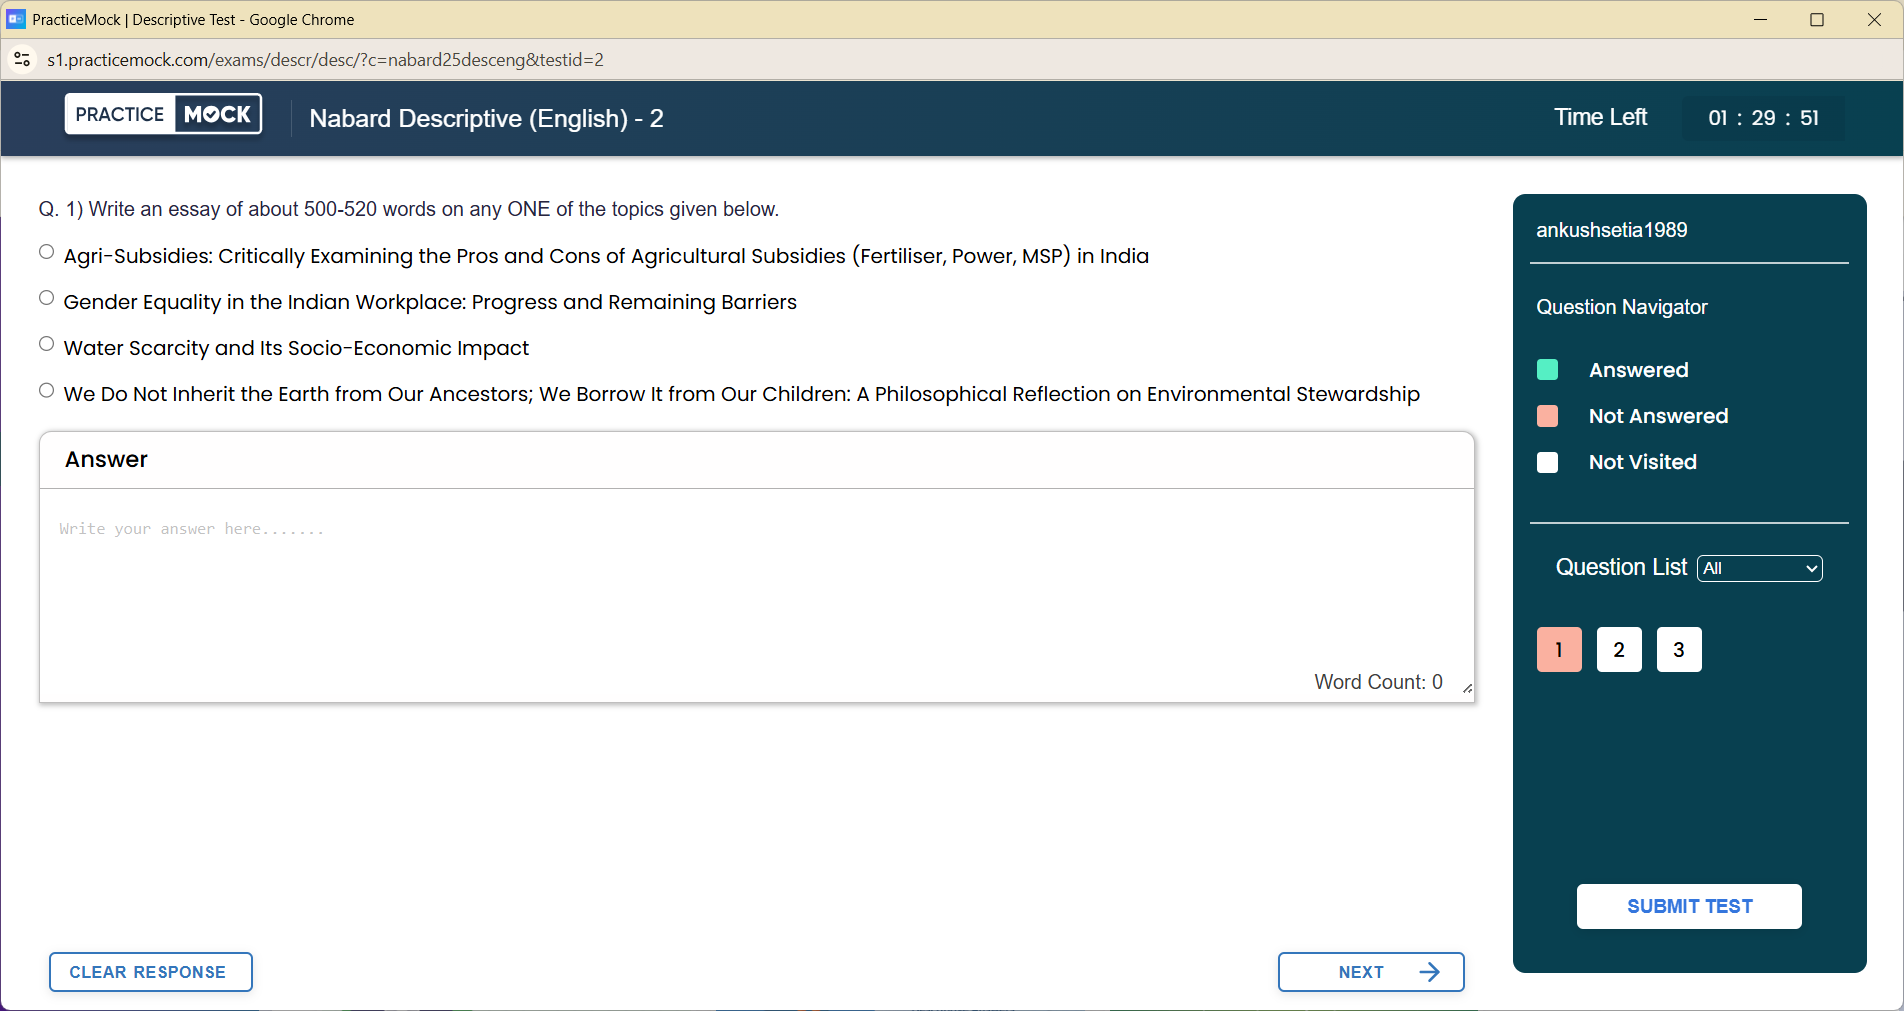Expand the Question Navigator dropdown arrow
This screenshot has width=1904, height=1011.
[1810, 568]
